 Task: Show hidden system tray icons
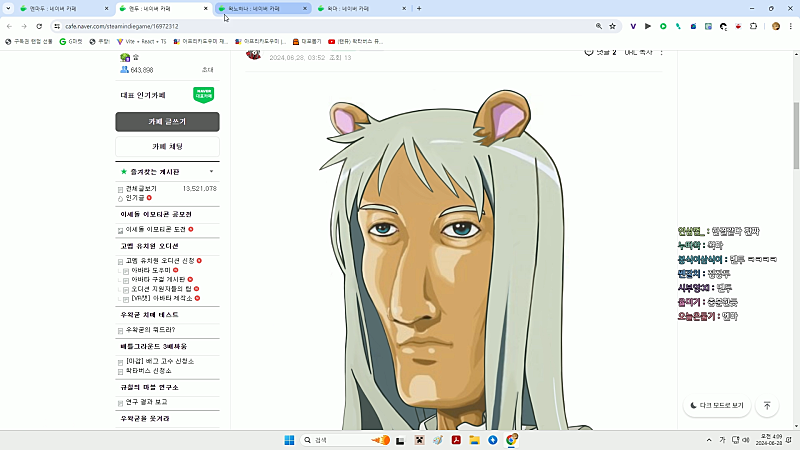[x=709, y=440]
